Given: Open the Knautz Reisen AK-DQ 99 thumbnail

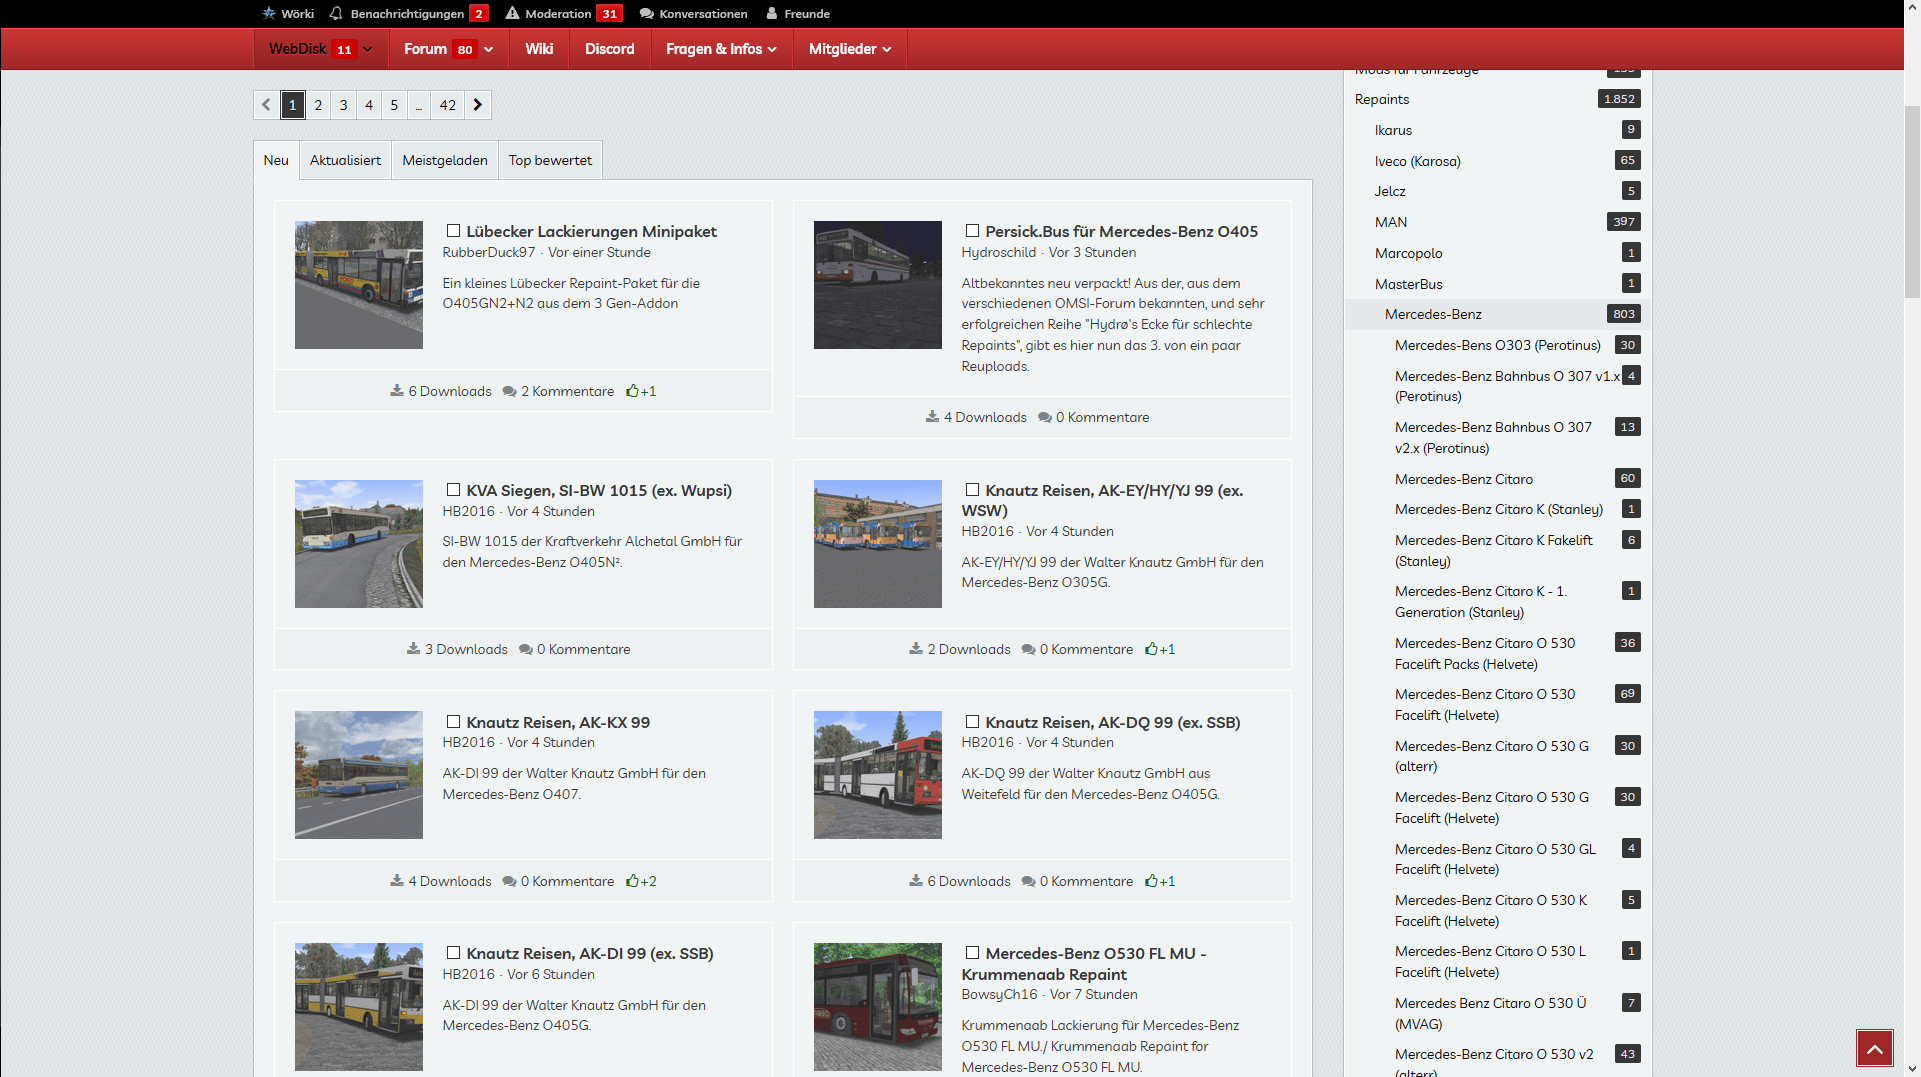Looking at the screenshot, I should click(877, 775).
